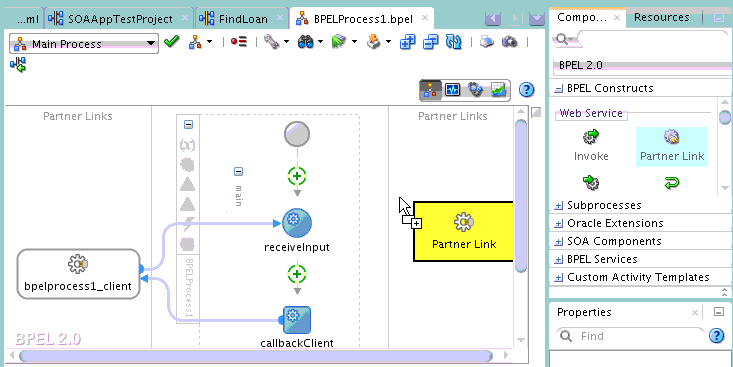Viewport: 733px width, 367px height.
Task: Open the wrench tools dropdown arrow
Action: point(286,42)
